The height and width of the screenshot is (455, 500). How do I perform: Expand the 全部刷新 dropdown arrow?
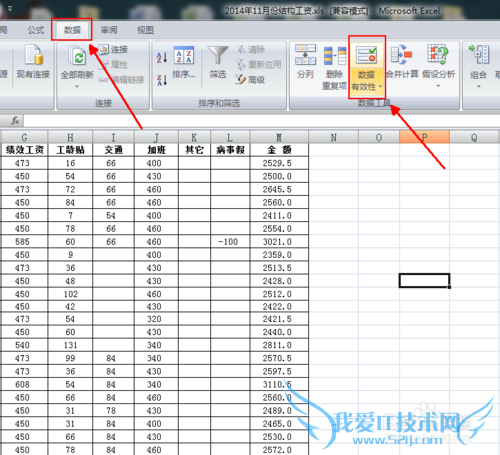77,86
